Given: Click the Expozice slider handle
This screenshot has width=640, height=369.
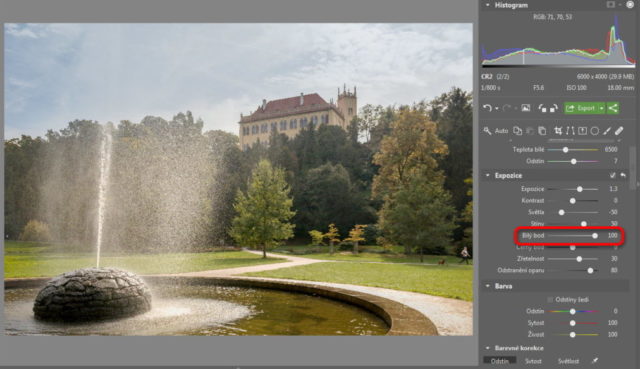Looking at the screenshot, I should pyautogui.click(x=580, y=189).
